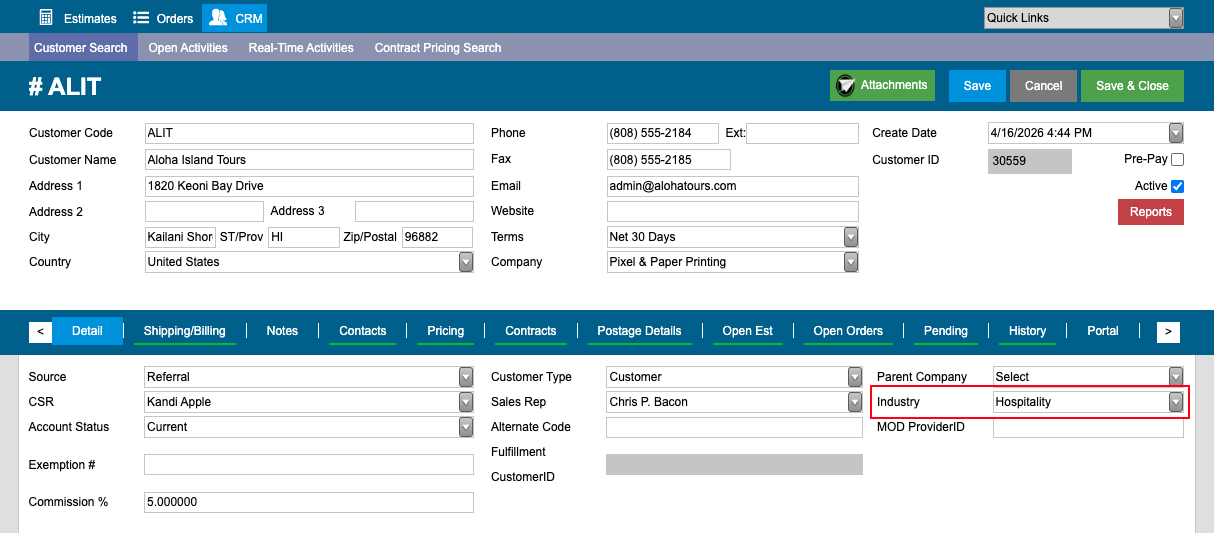Show more tabs with right arrow
The width and height of the screenshot is (1214, 533).
pyautogui.click(x=1168, y=331)
